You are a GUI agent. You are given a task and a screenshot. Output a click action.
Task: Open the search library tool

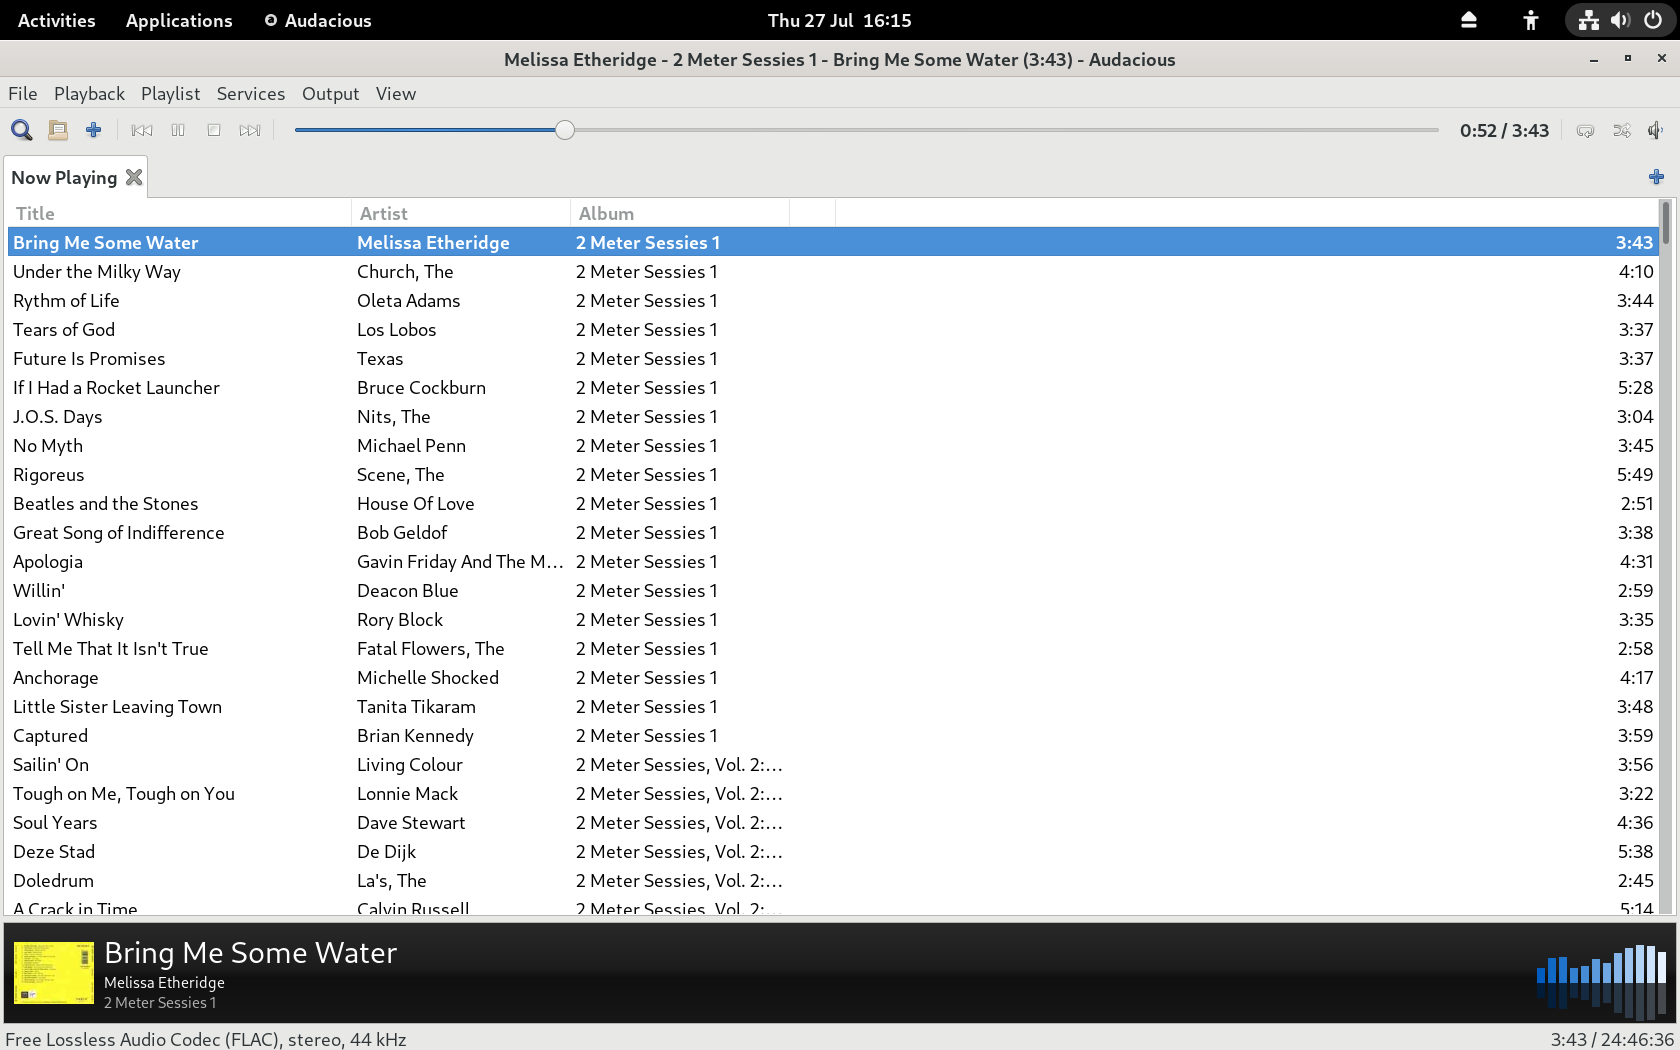22,130
